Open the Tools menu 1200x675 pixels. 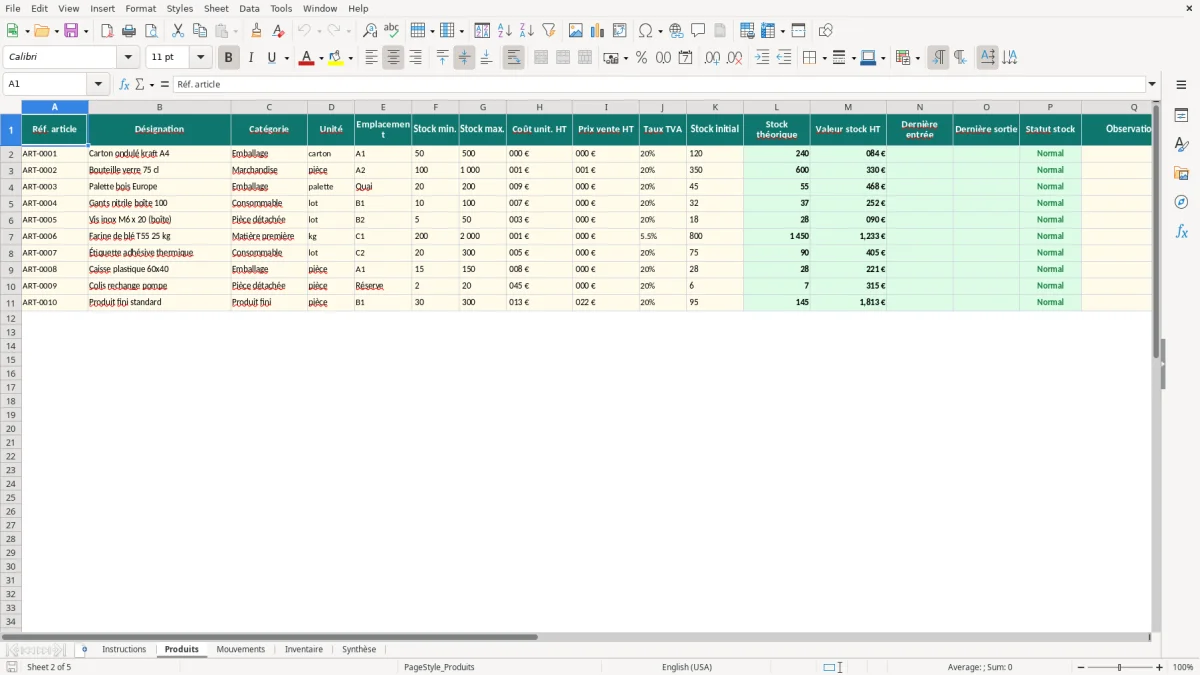coord(281,8)
